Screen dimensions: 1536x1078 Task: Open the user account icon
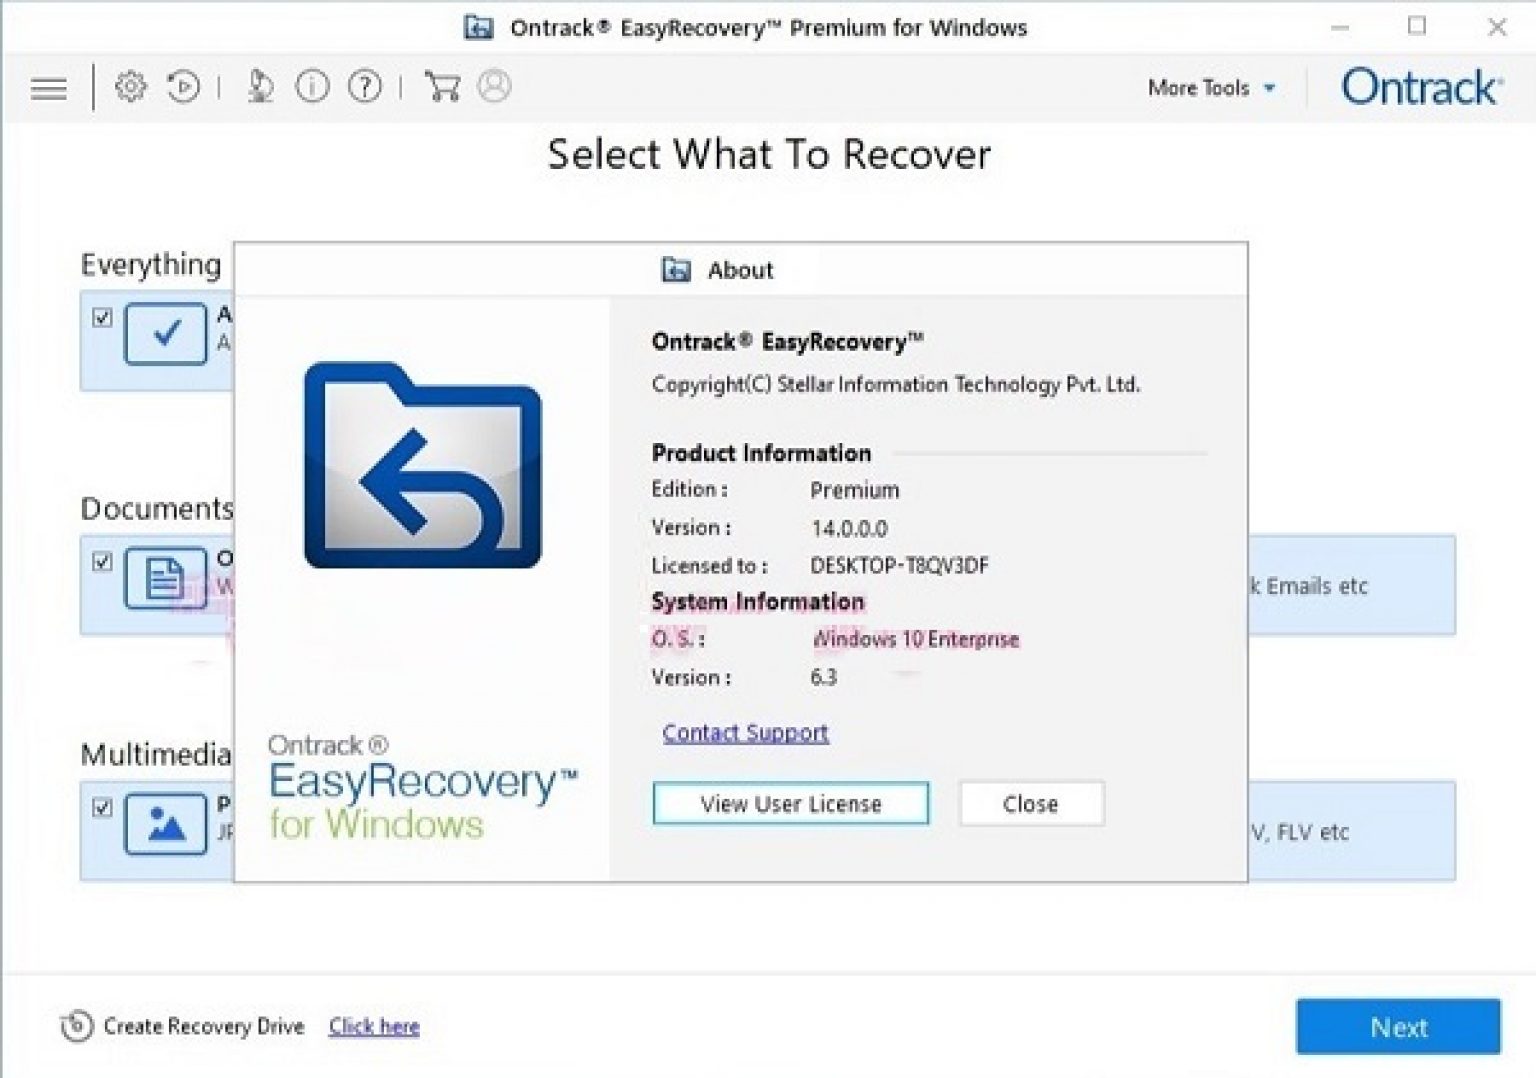pos(494,87)
